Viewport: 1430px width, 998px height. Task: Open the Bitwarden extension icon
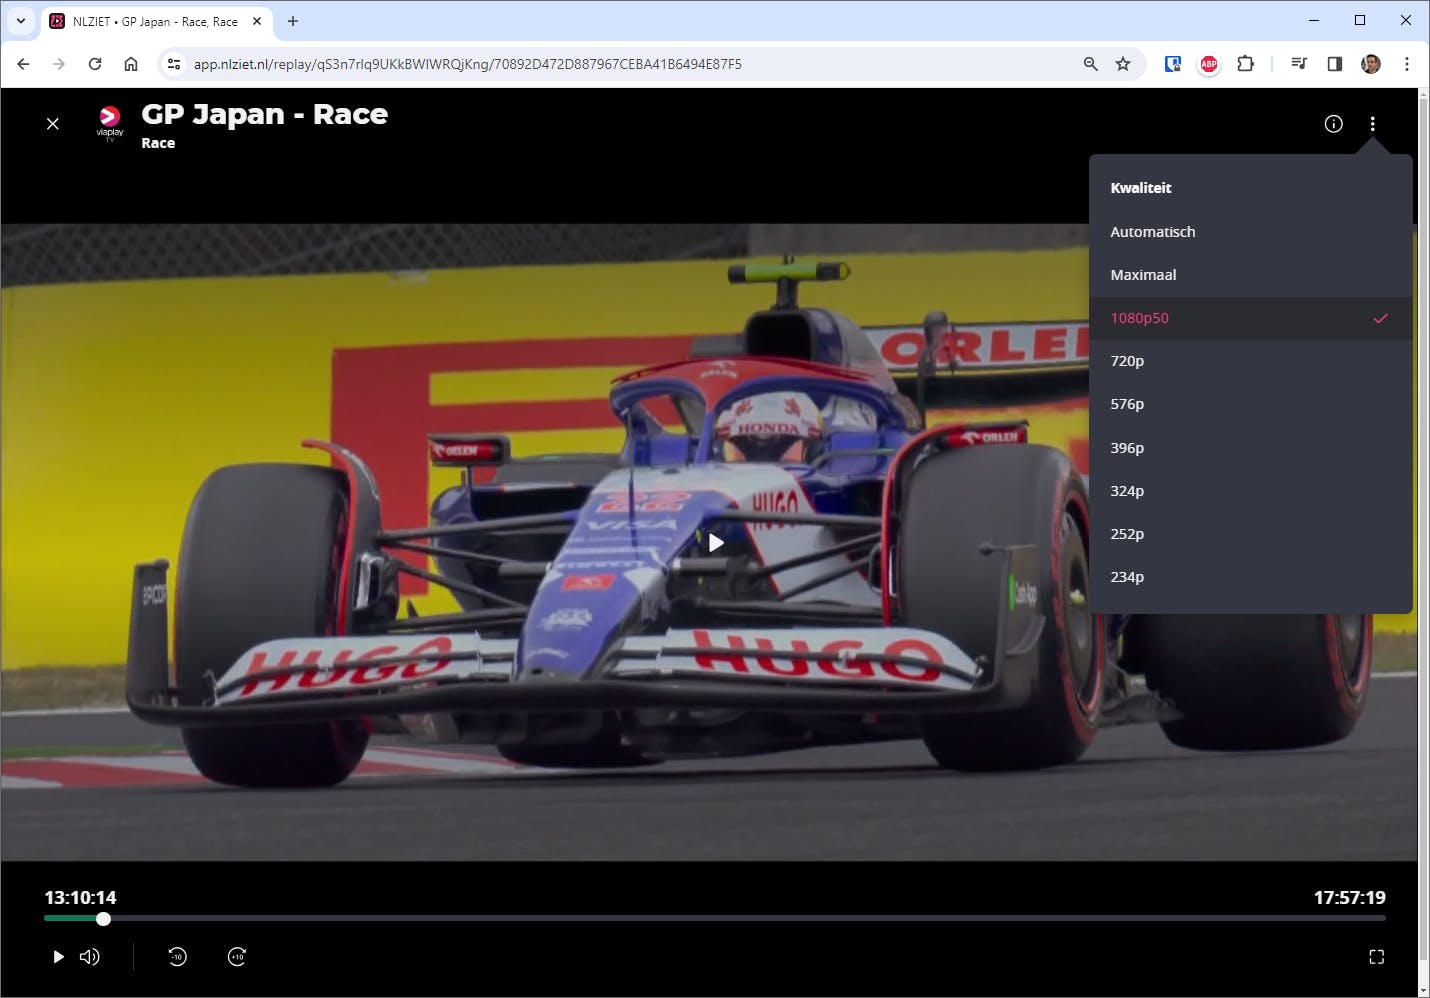[1173, 64]
